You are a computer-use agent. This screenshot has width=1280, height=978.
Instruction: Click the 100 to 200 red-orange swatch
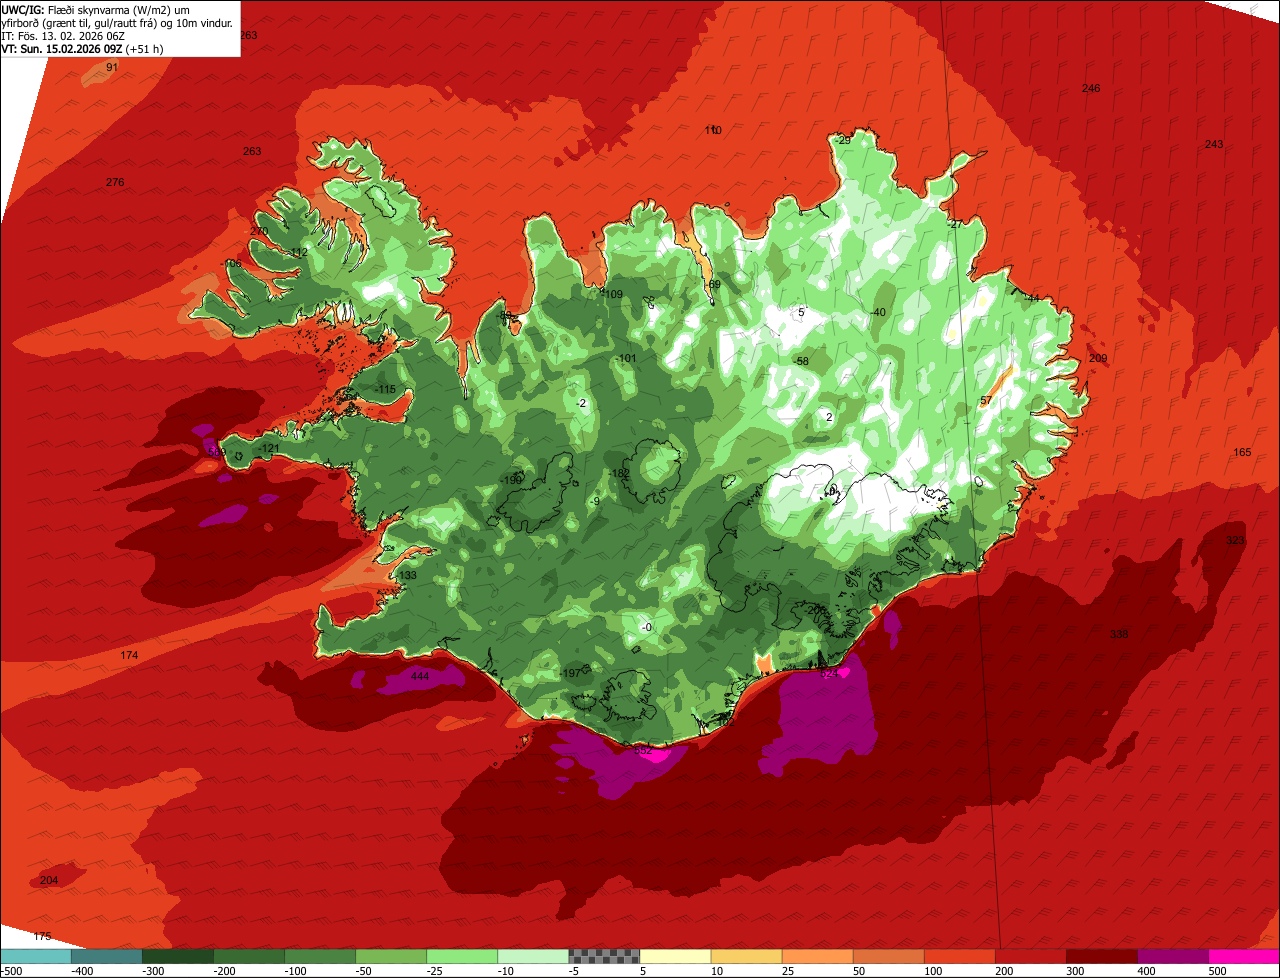(x=959, y=956)
